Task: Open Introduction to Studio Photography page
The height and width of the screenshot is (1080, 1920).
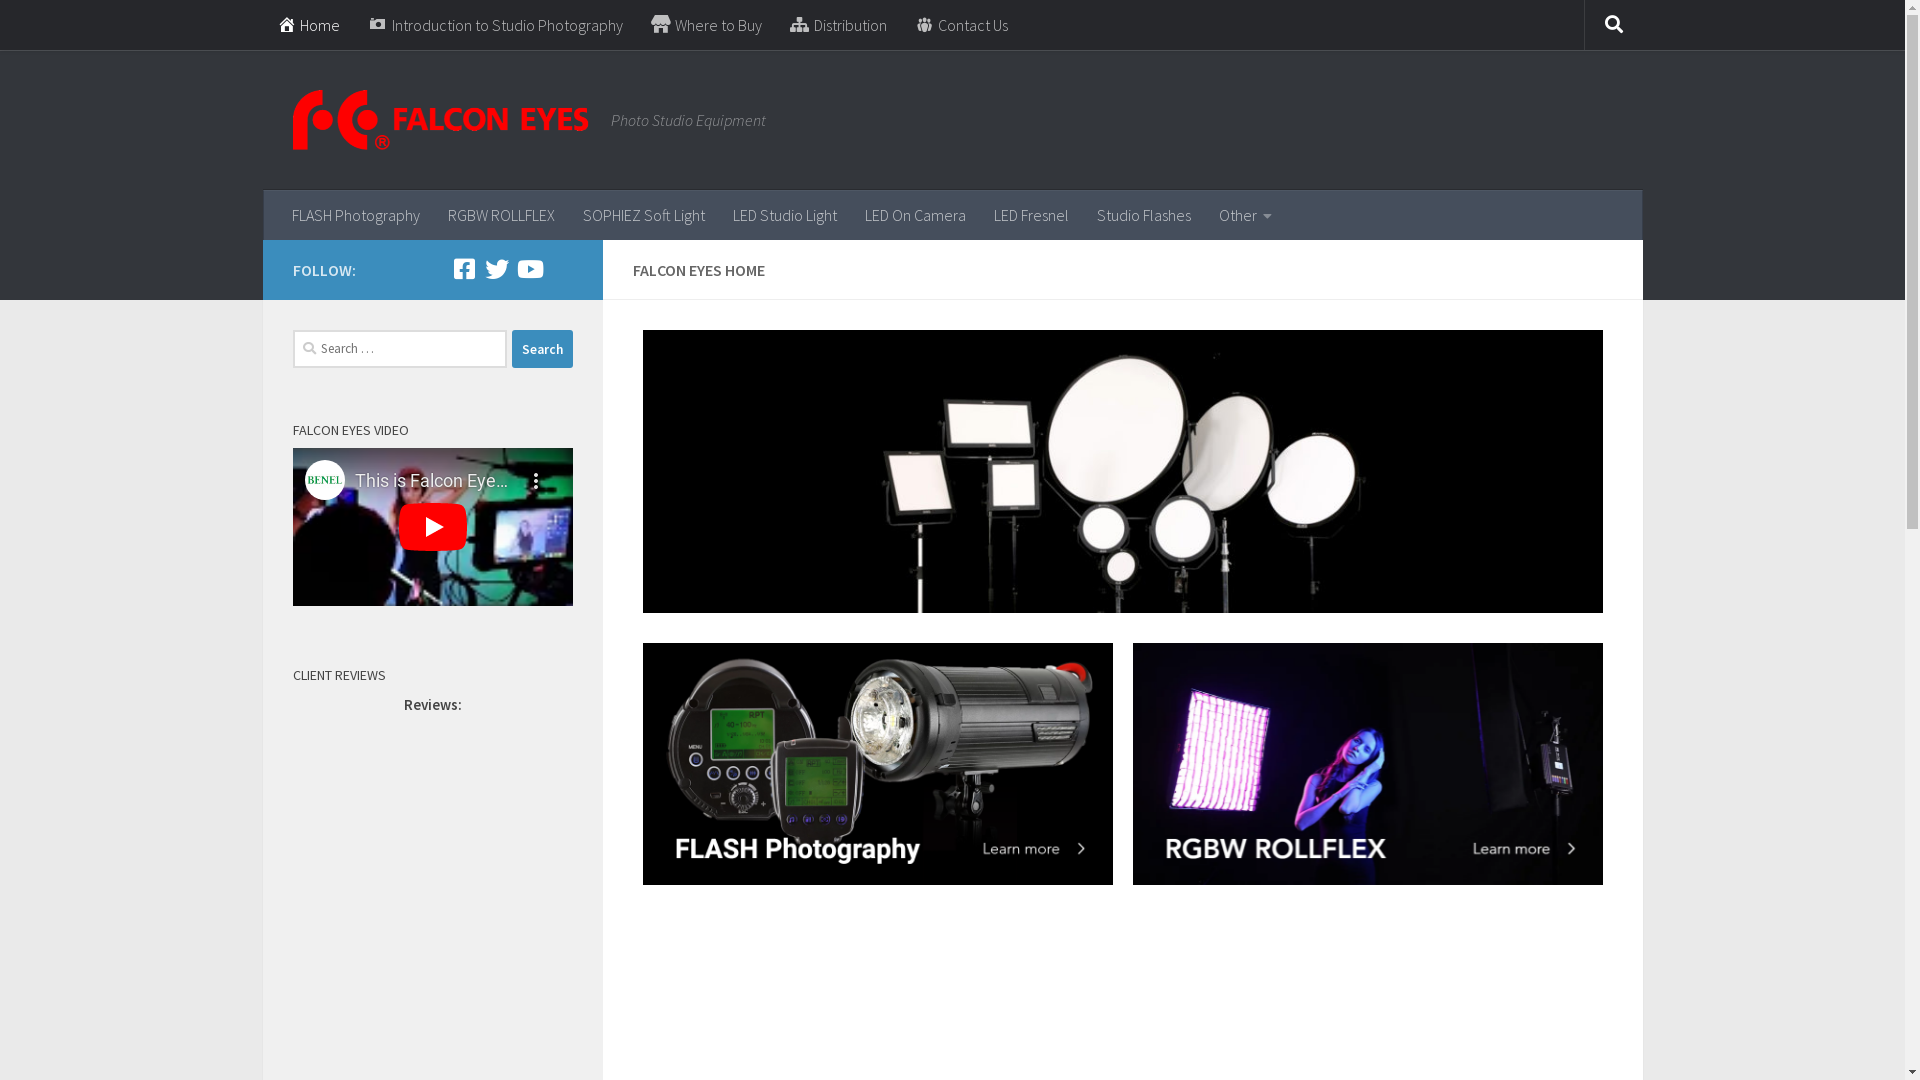Action: click(x=496, y=25)
